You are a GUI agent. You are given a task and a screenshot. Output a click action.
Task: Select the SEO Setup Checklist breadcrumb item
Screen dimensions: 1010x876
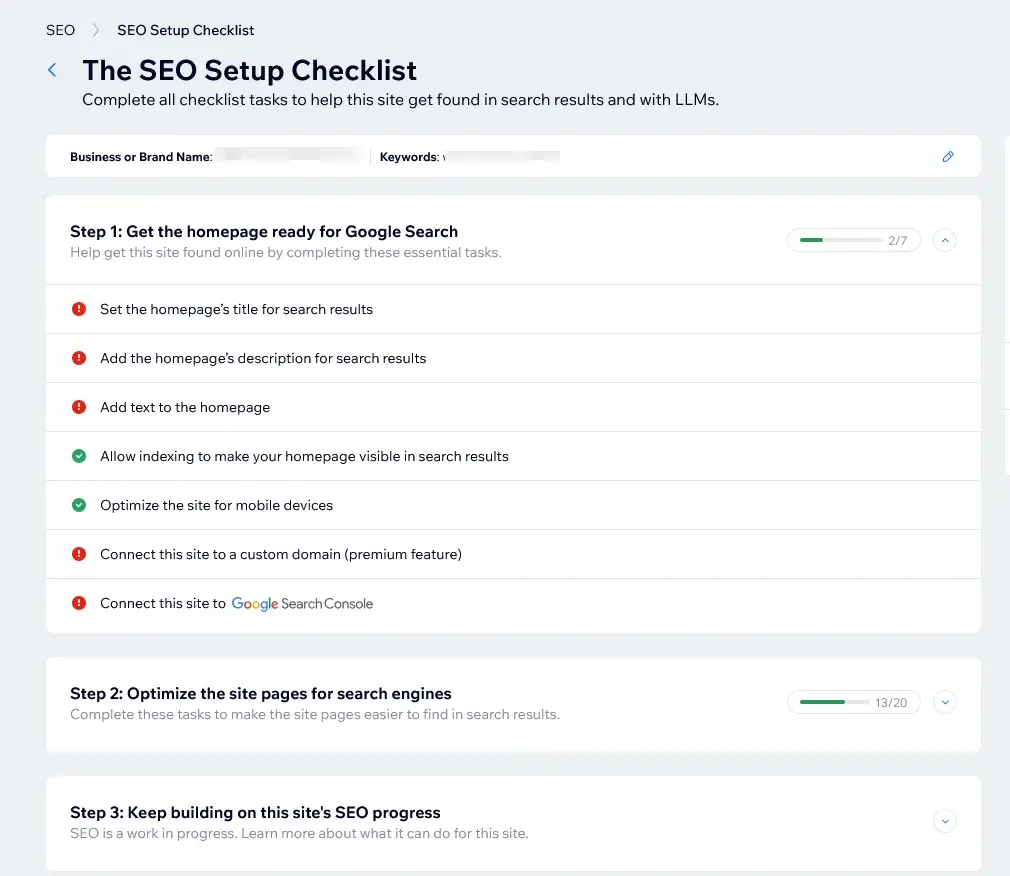185,30
